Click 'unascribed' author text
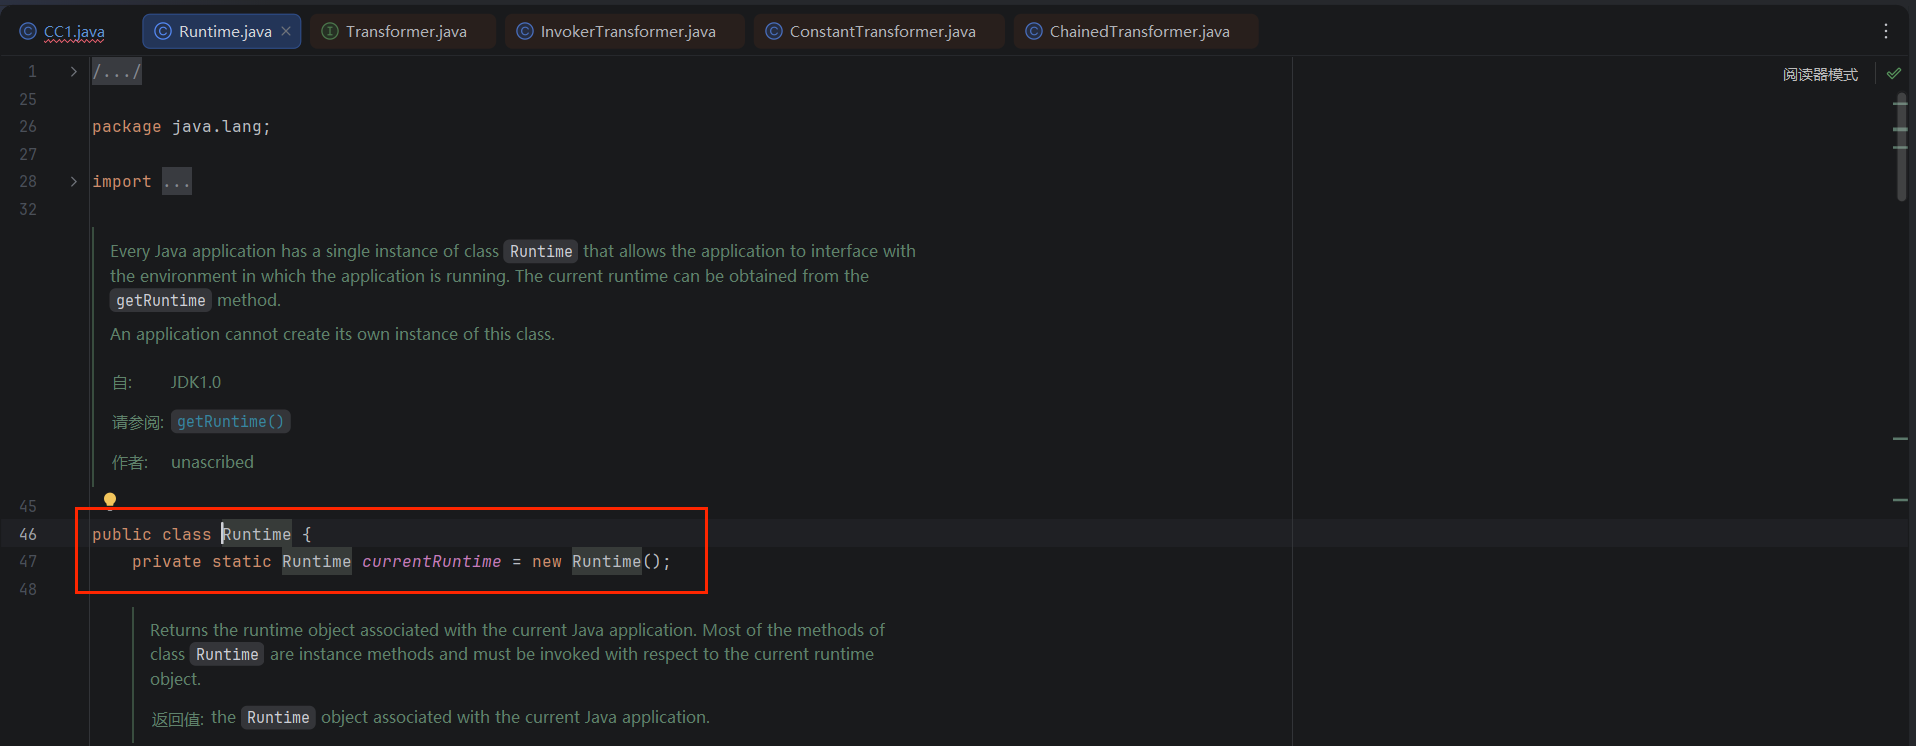1916x746 pixels. pos(212,462)
